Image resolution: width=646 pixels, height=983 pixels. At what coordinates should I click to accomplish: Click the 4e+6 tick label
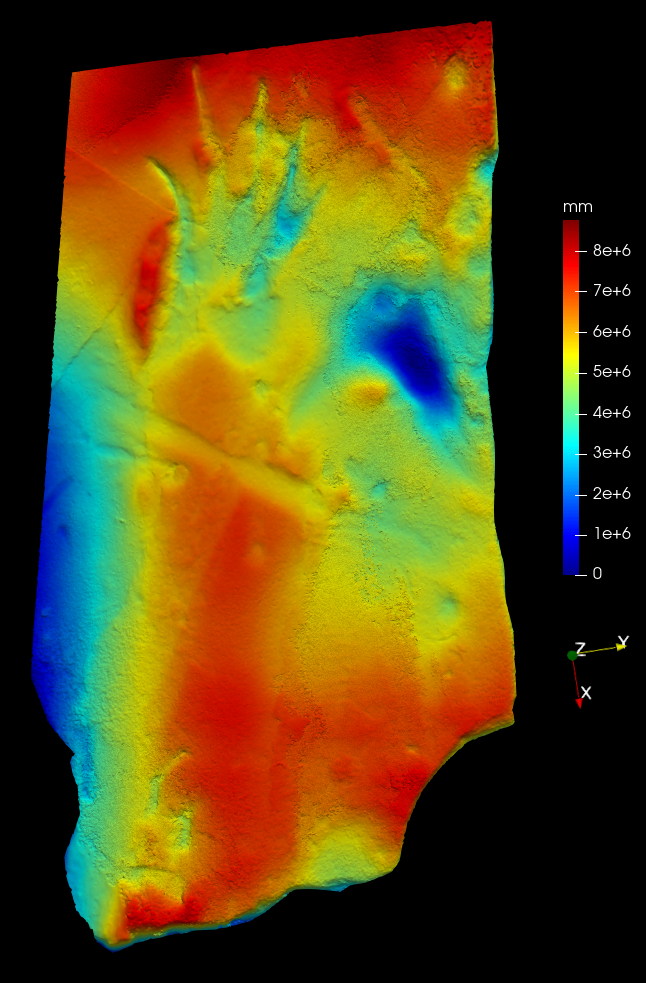(x=611, y=412)
